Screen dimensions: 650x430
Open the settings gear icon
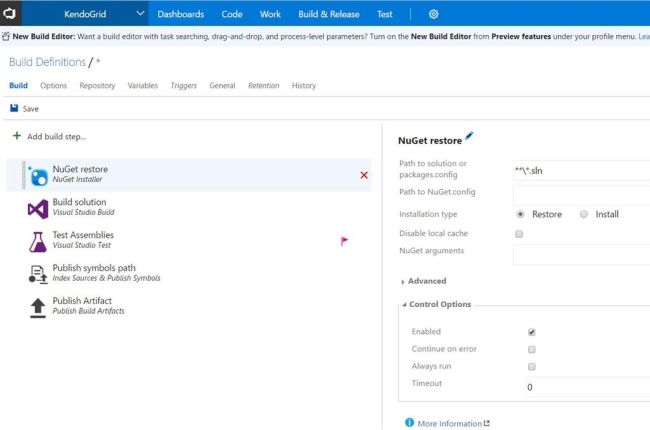coord(434,14)
